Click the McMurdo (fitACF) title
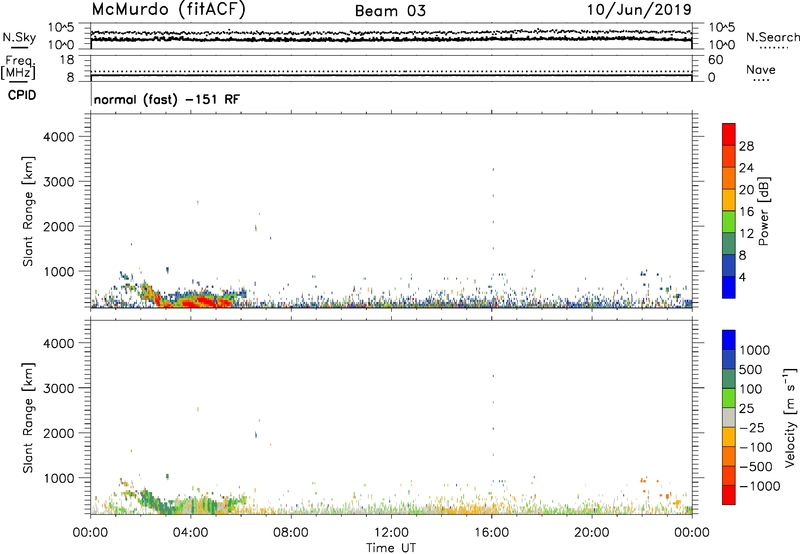 168,10
